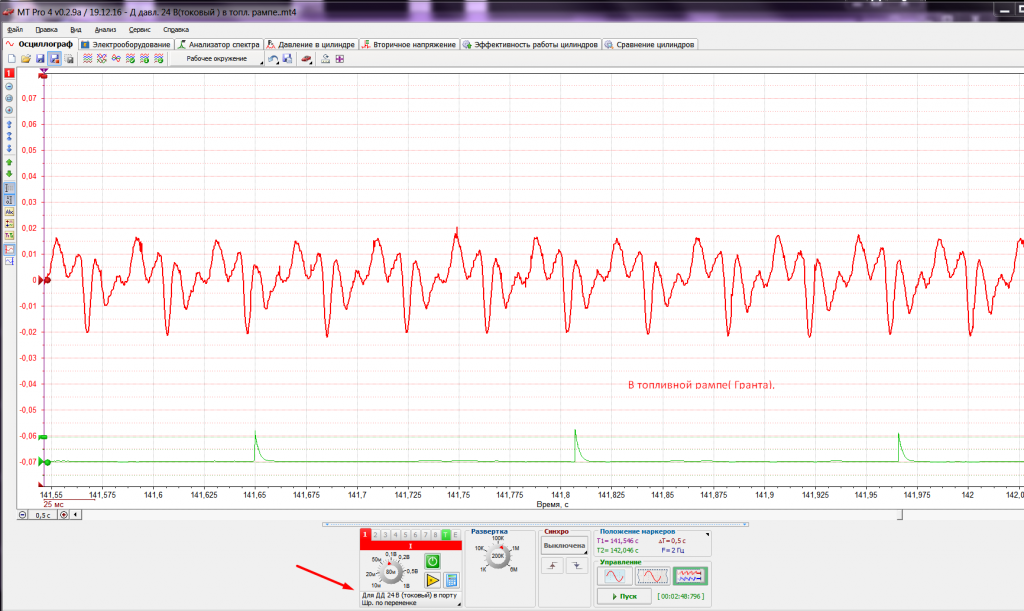
Task: Switch to the Вторичное напряжение tab
Action: click(409, 44)
